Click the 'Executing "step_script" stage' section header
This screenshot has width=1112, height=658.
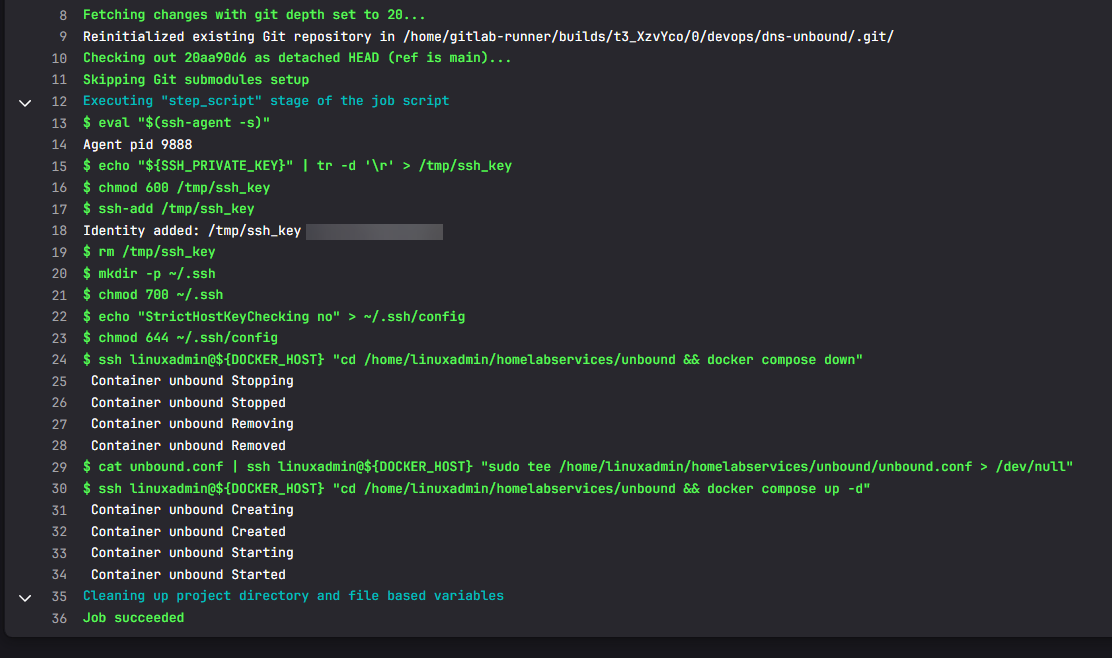pyautogui.click(x=265, y=101)
